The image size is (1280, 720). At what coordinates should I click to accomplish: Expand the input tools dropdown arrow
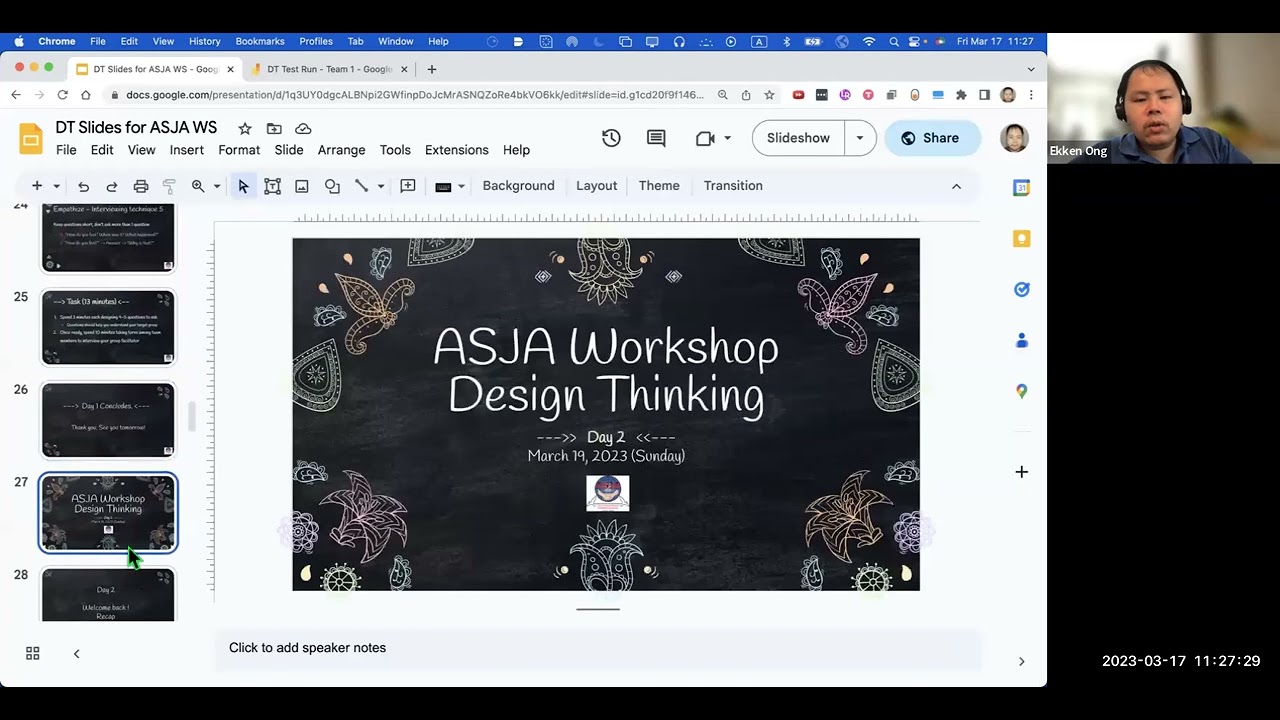click(461, 186)
